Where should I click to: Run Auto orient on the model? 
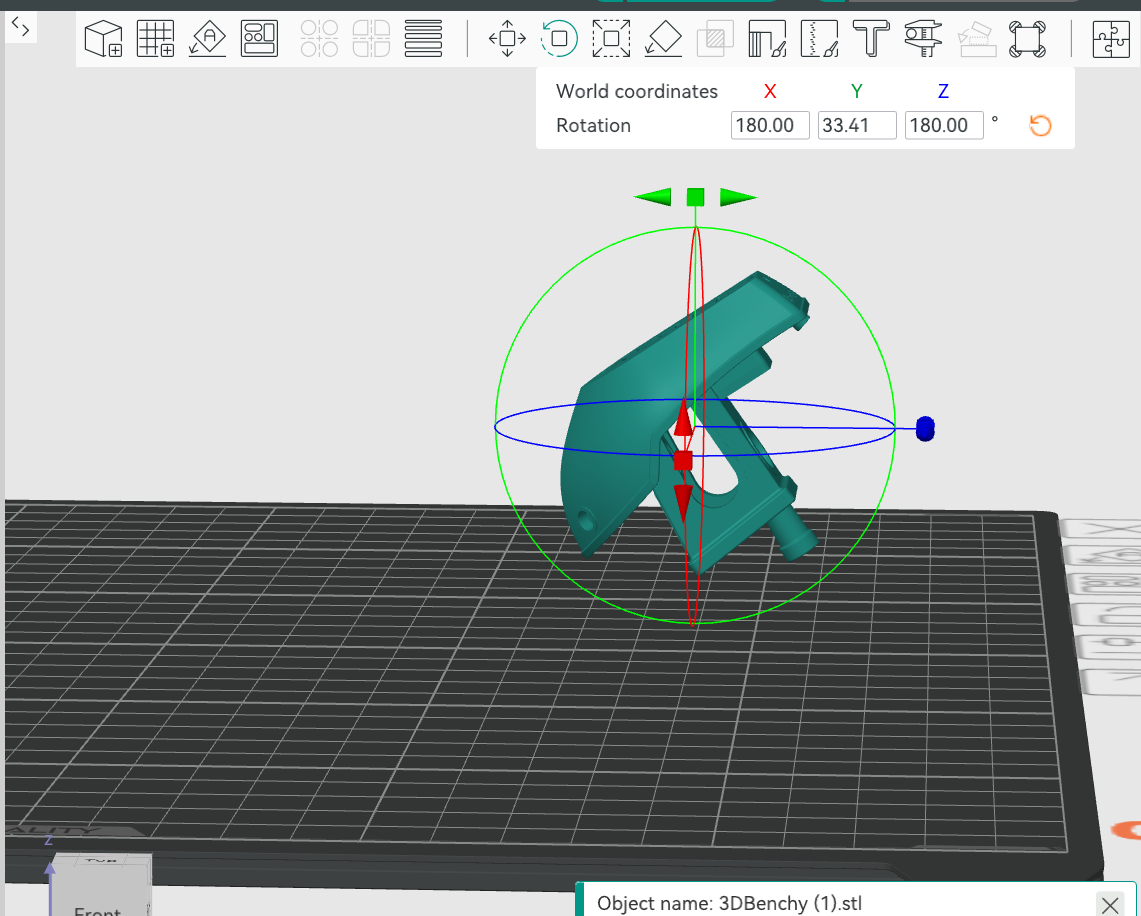(x=207, y=39)
